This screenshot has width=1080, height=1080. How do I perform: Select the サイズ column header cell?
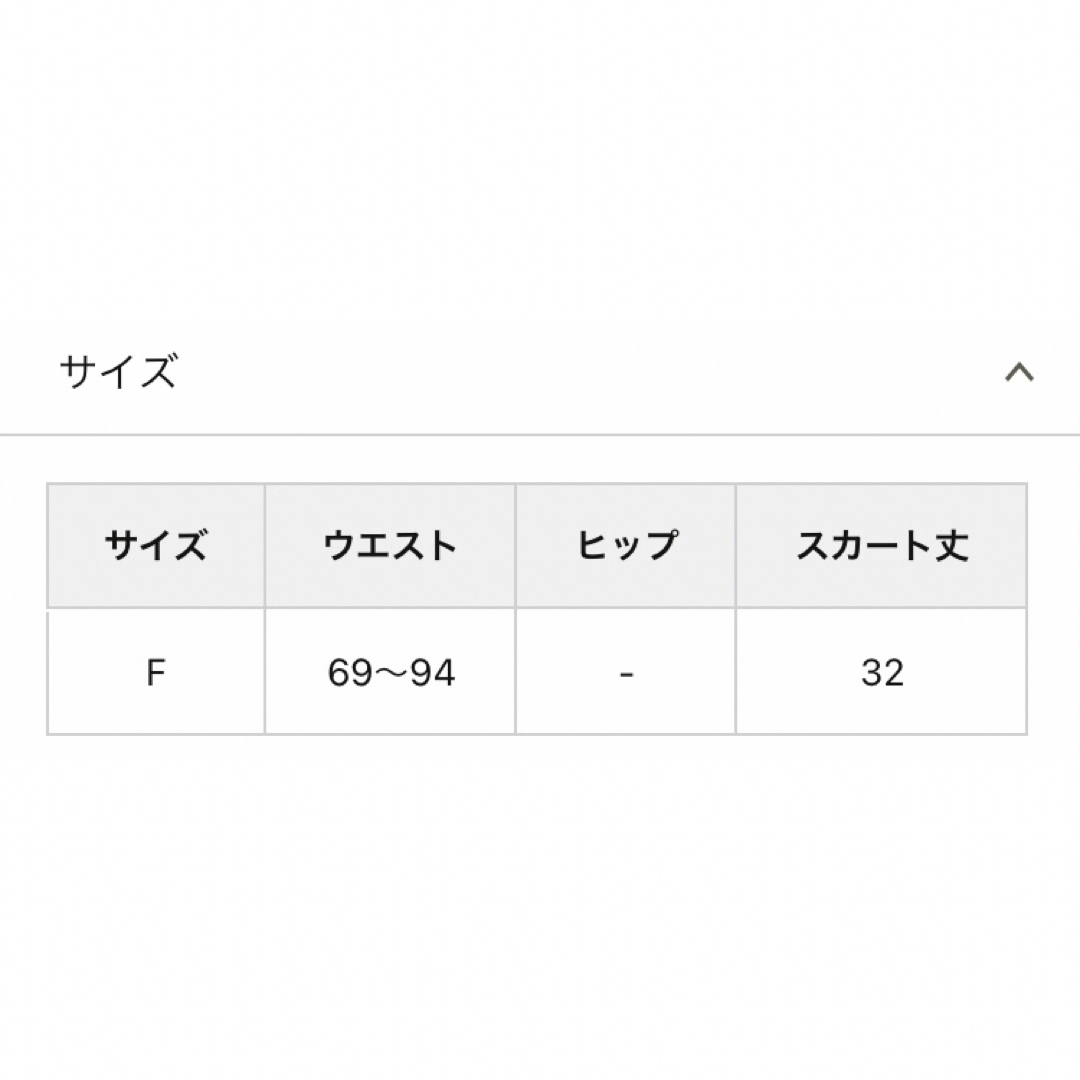point(156,546)
